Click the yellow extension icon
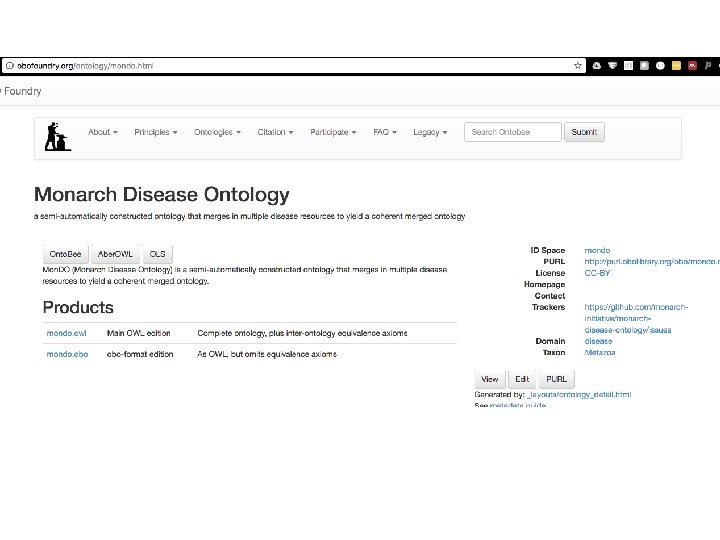 point(676,66)
